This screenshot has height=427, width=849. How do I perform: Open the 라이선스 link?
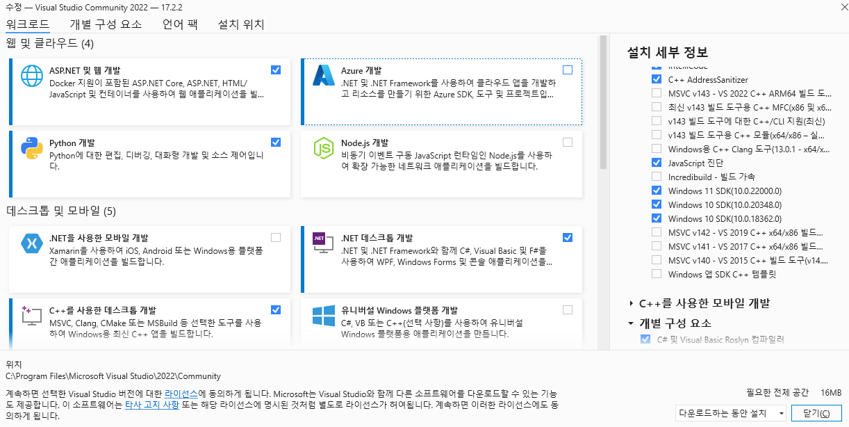tap(181, 394)
